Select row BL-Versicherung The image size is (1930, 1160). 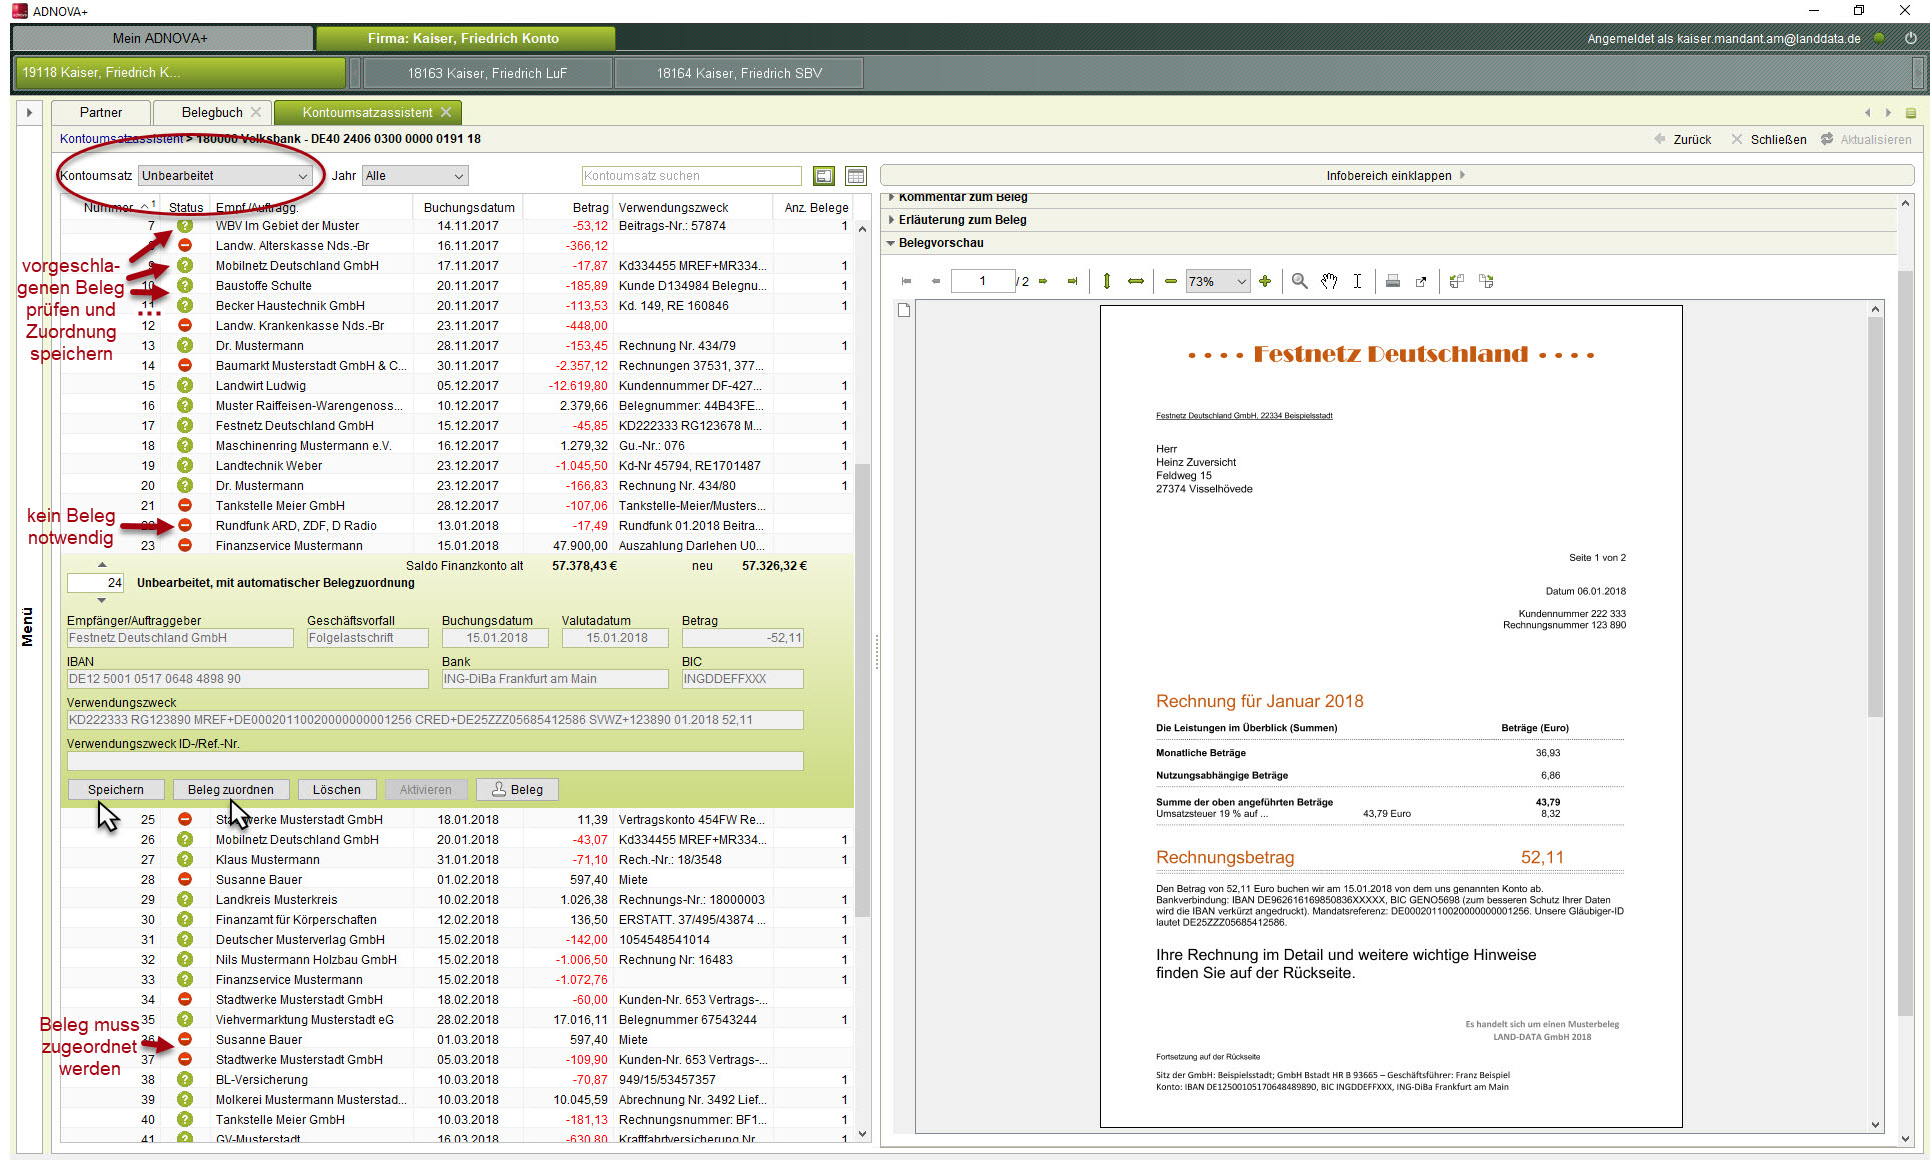point(457,1079)
